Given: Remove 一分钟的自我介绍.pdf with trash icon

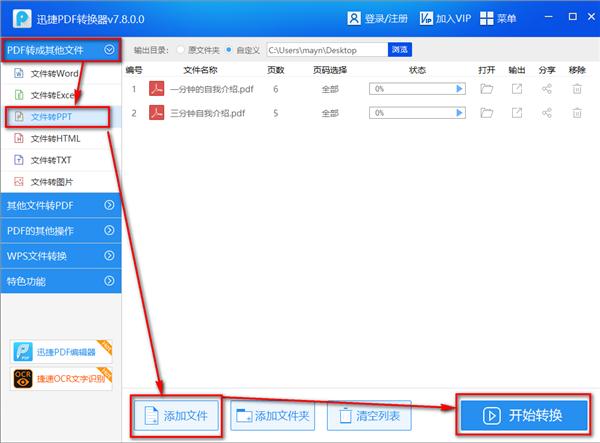Looking at the screenshot, I should click(x=577, y=89).
